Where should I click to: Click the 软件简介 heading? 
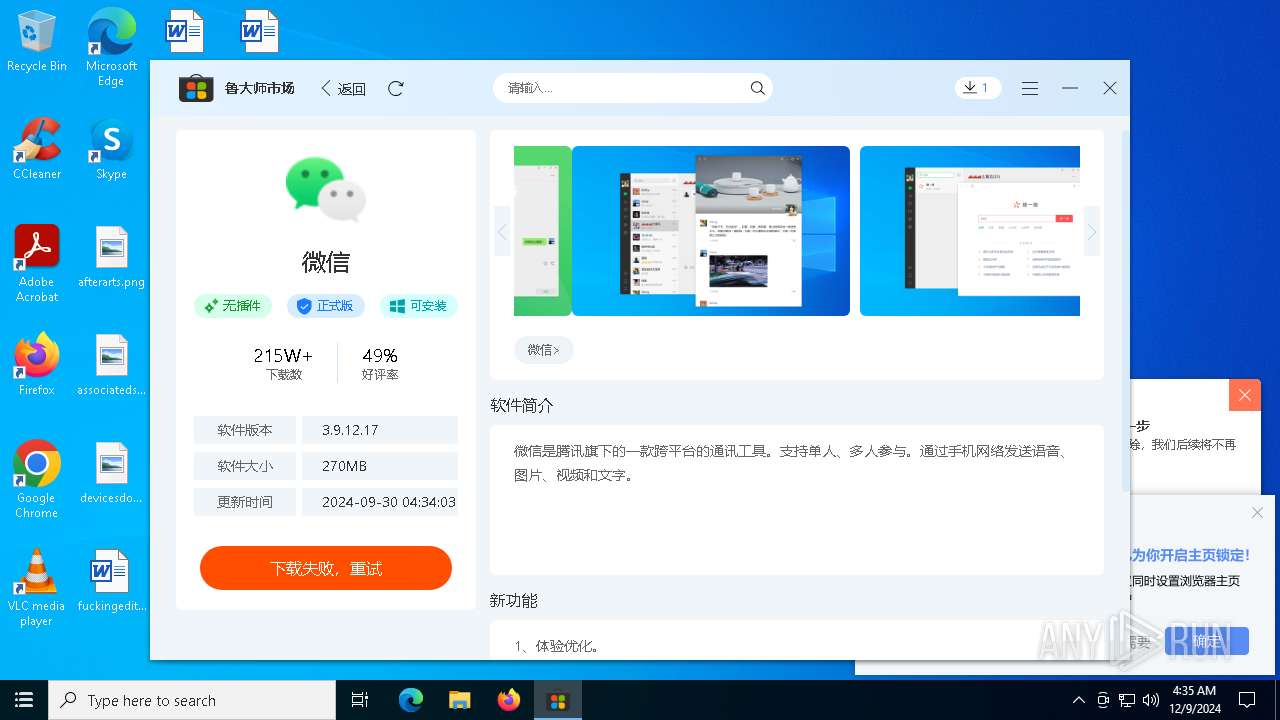click(x=522, y=405)
